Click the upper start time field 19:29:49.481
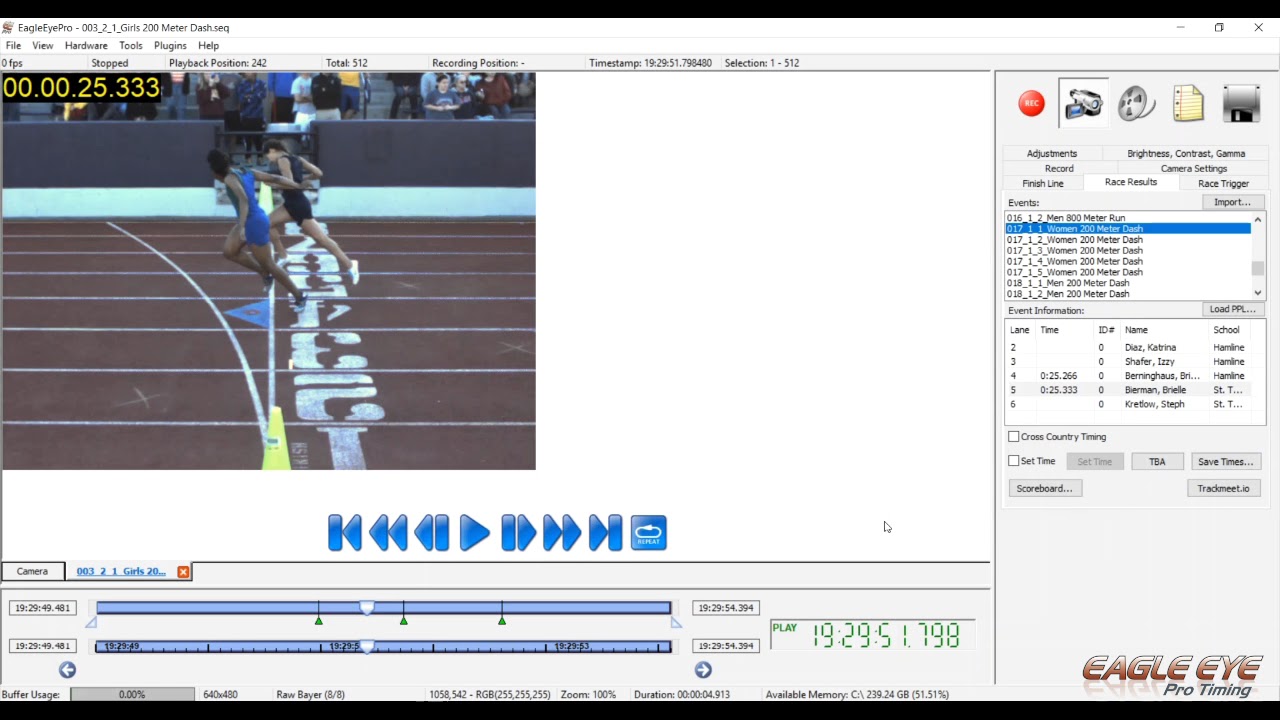 click(x=43, y=608)
